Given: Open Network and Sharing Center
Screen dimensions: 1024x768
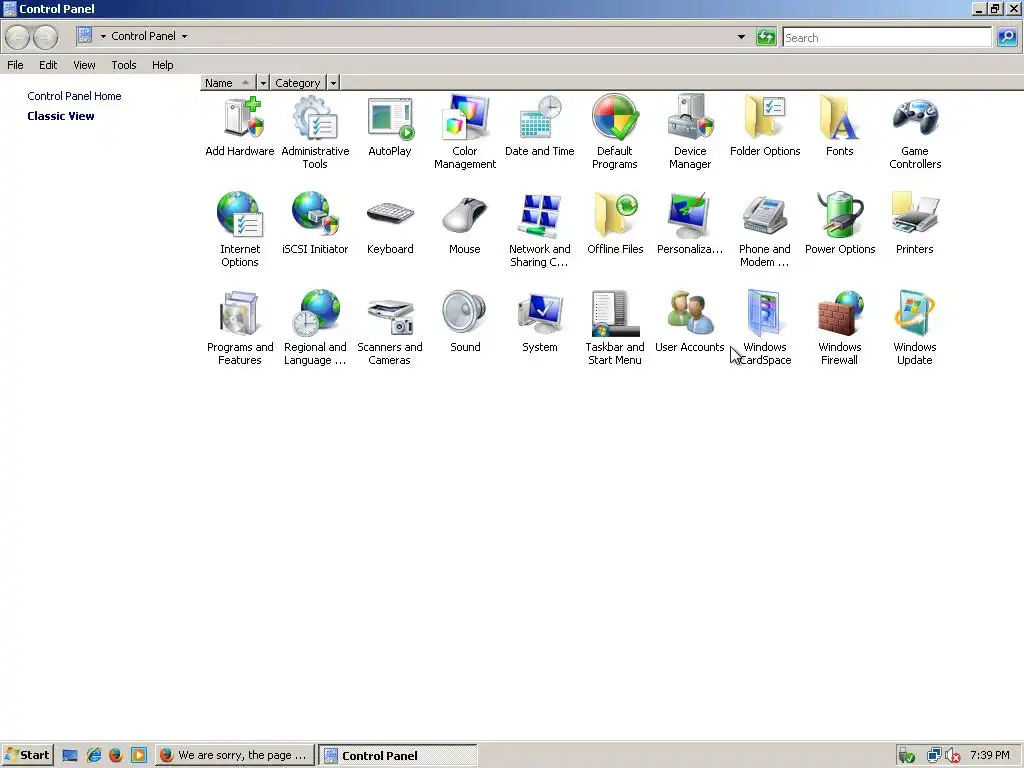Looking at the screenshot, I should 539,231.
